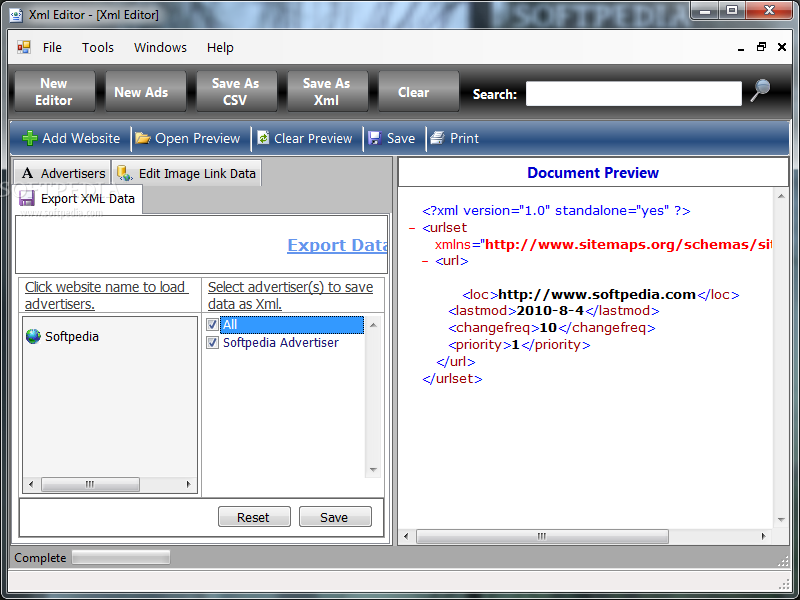
Task: Click Print in the toolbar
Action: (x=464, y=138)
